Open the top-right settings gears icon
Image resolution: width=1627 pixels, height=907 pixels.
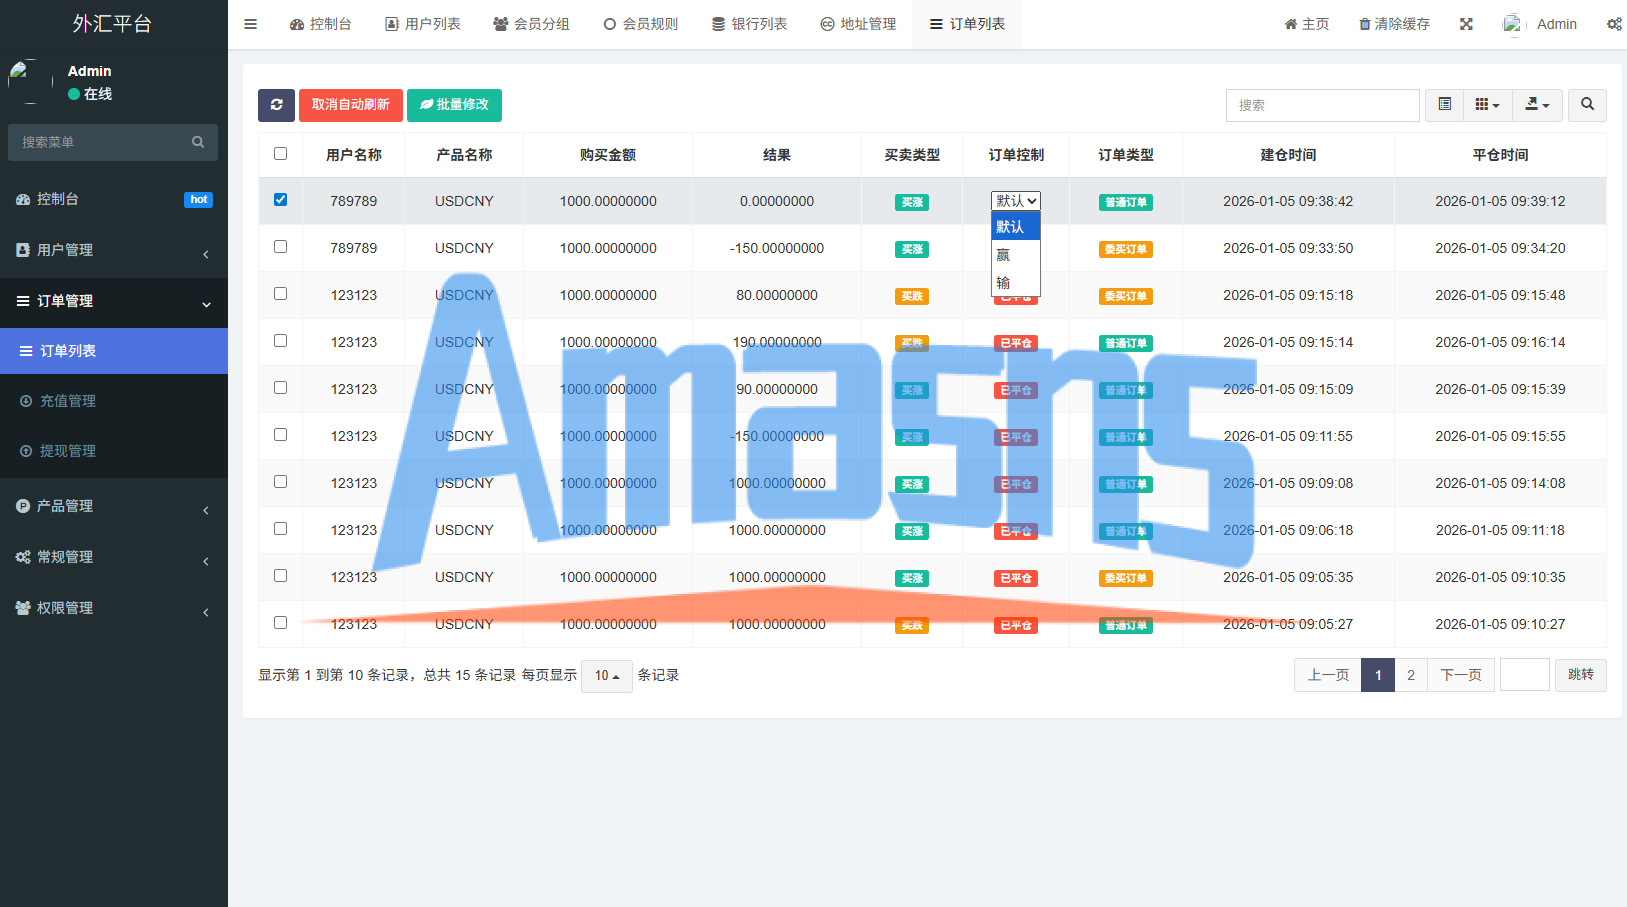coord(1614,24)
